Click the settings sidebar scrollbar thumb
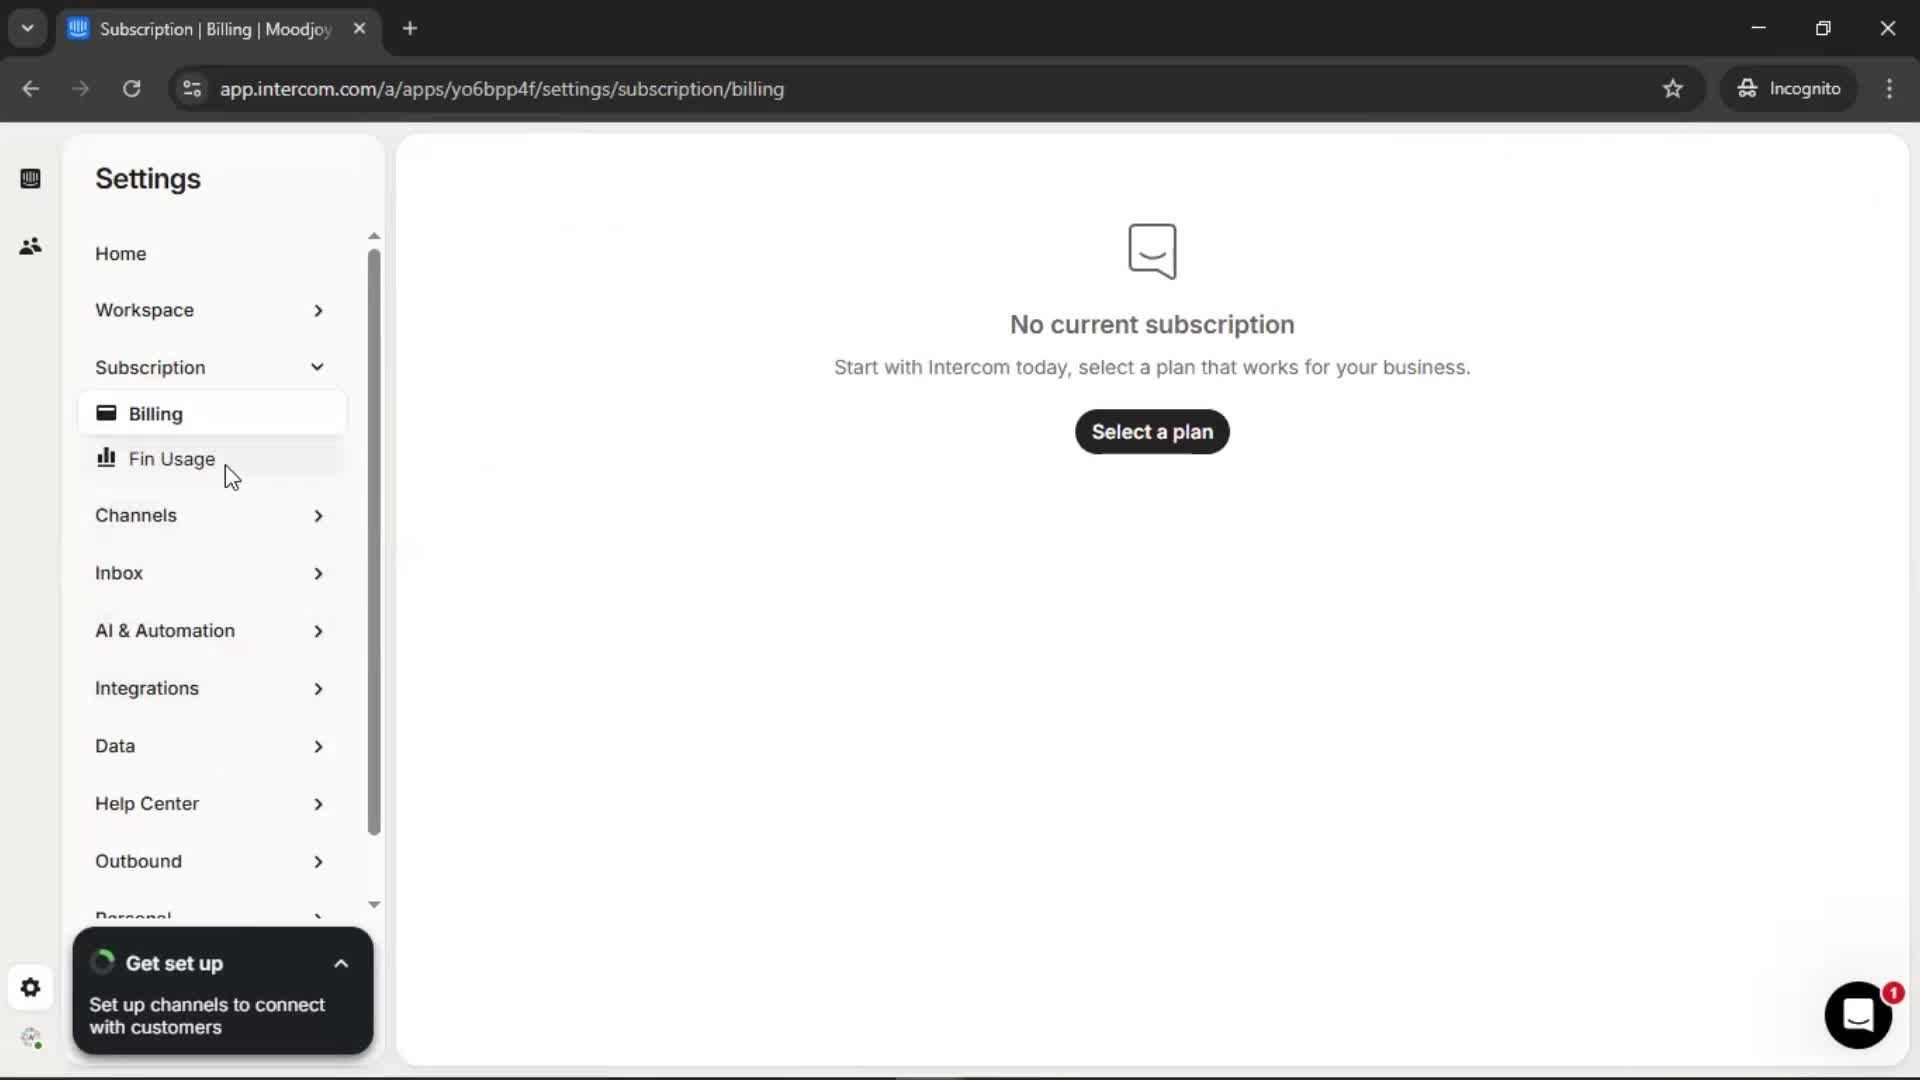 click(374, 541)
